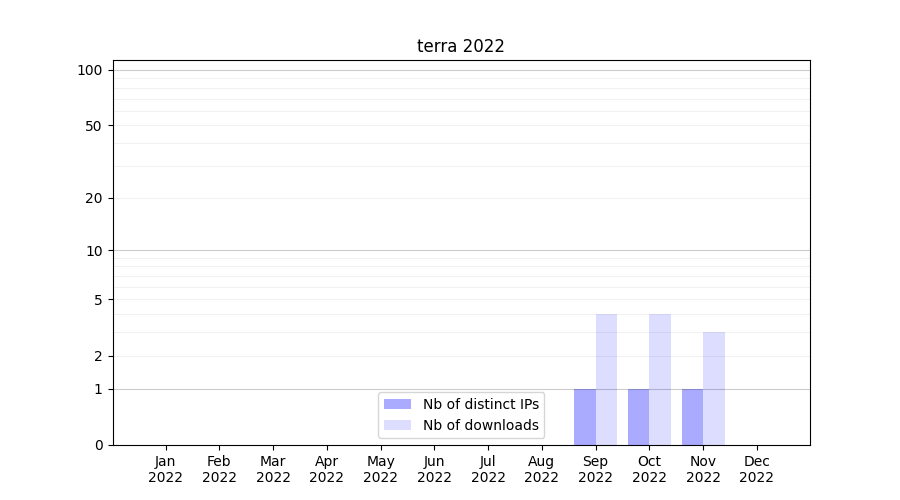Viewport: 900px width, 500px height.
Task: Pick the Nov 2022 downloads bar
Action: point(714,388)
